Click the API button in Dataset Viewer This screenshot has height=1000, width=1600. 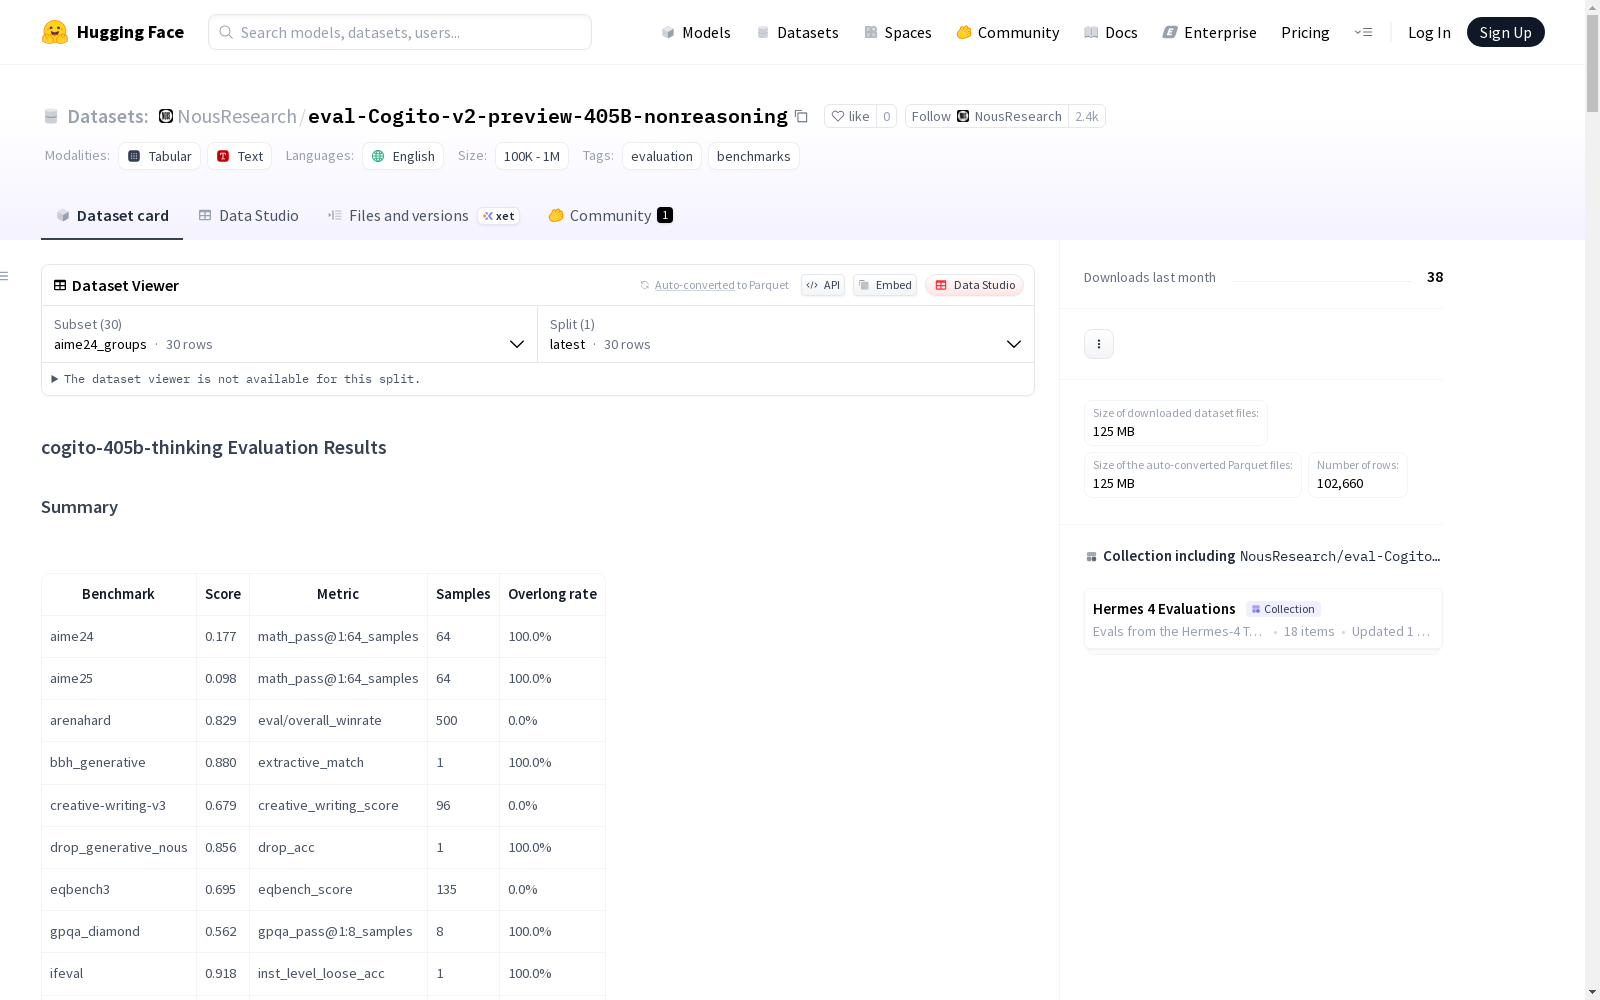pos(823,285)
